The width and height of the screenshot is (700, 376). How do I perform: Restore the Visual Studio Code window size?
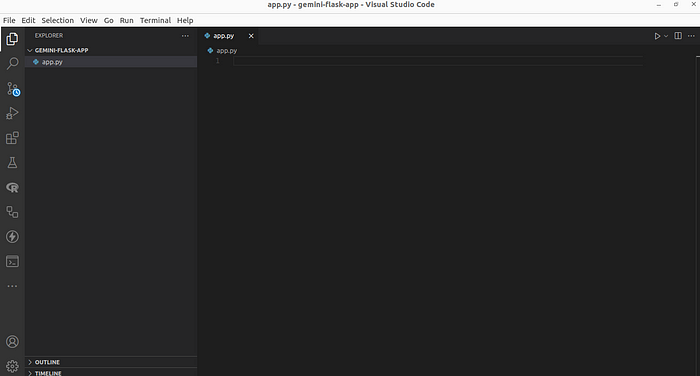coord(676,4)
